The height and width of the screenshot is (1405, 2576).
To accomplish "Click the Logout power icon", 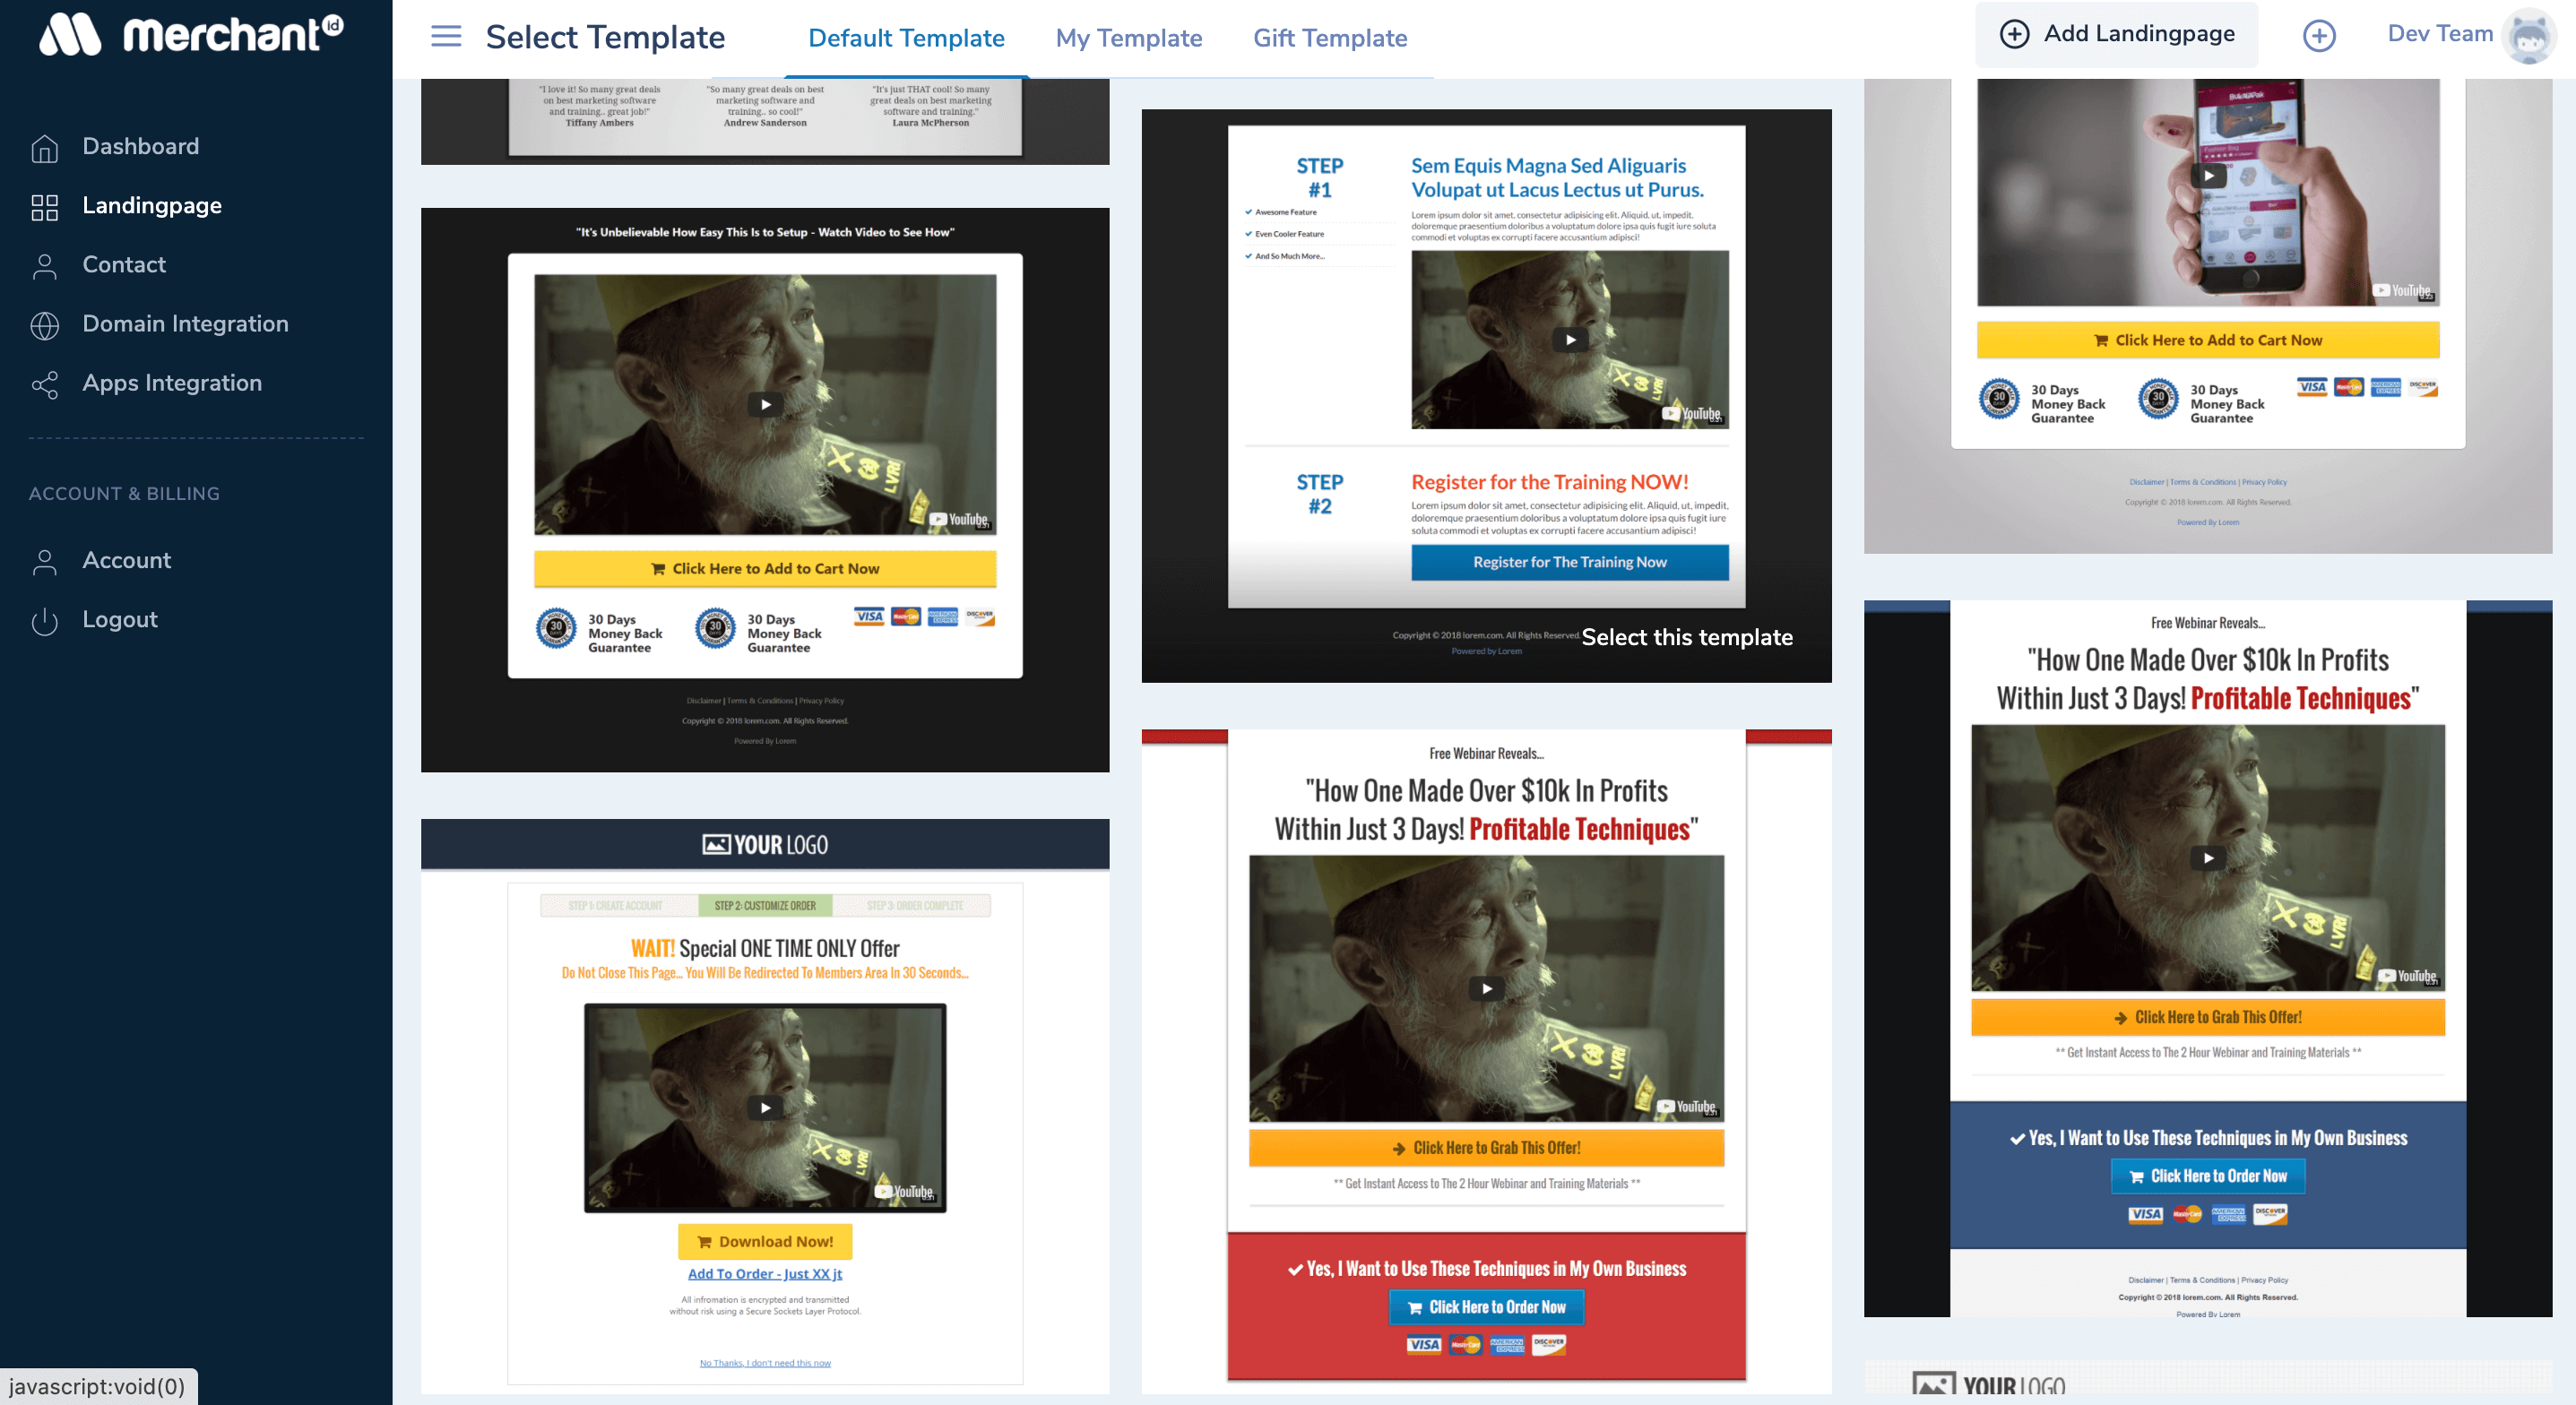I will pyautogui.click(x=44, y=620).
